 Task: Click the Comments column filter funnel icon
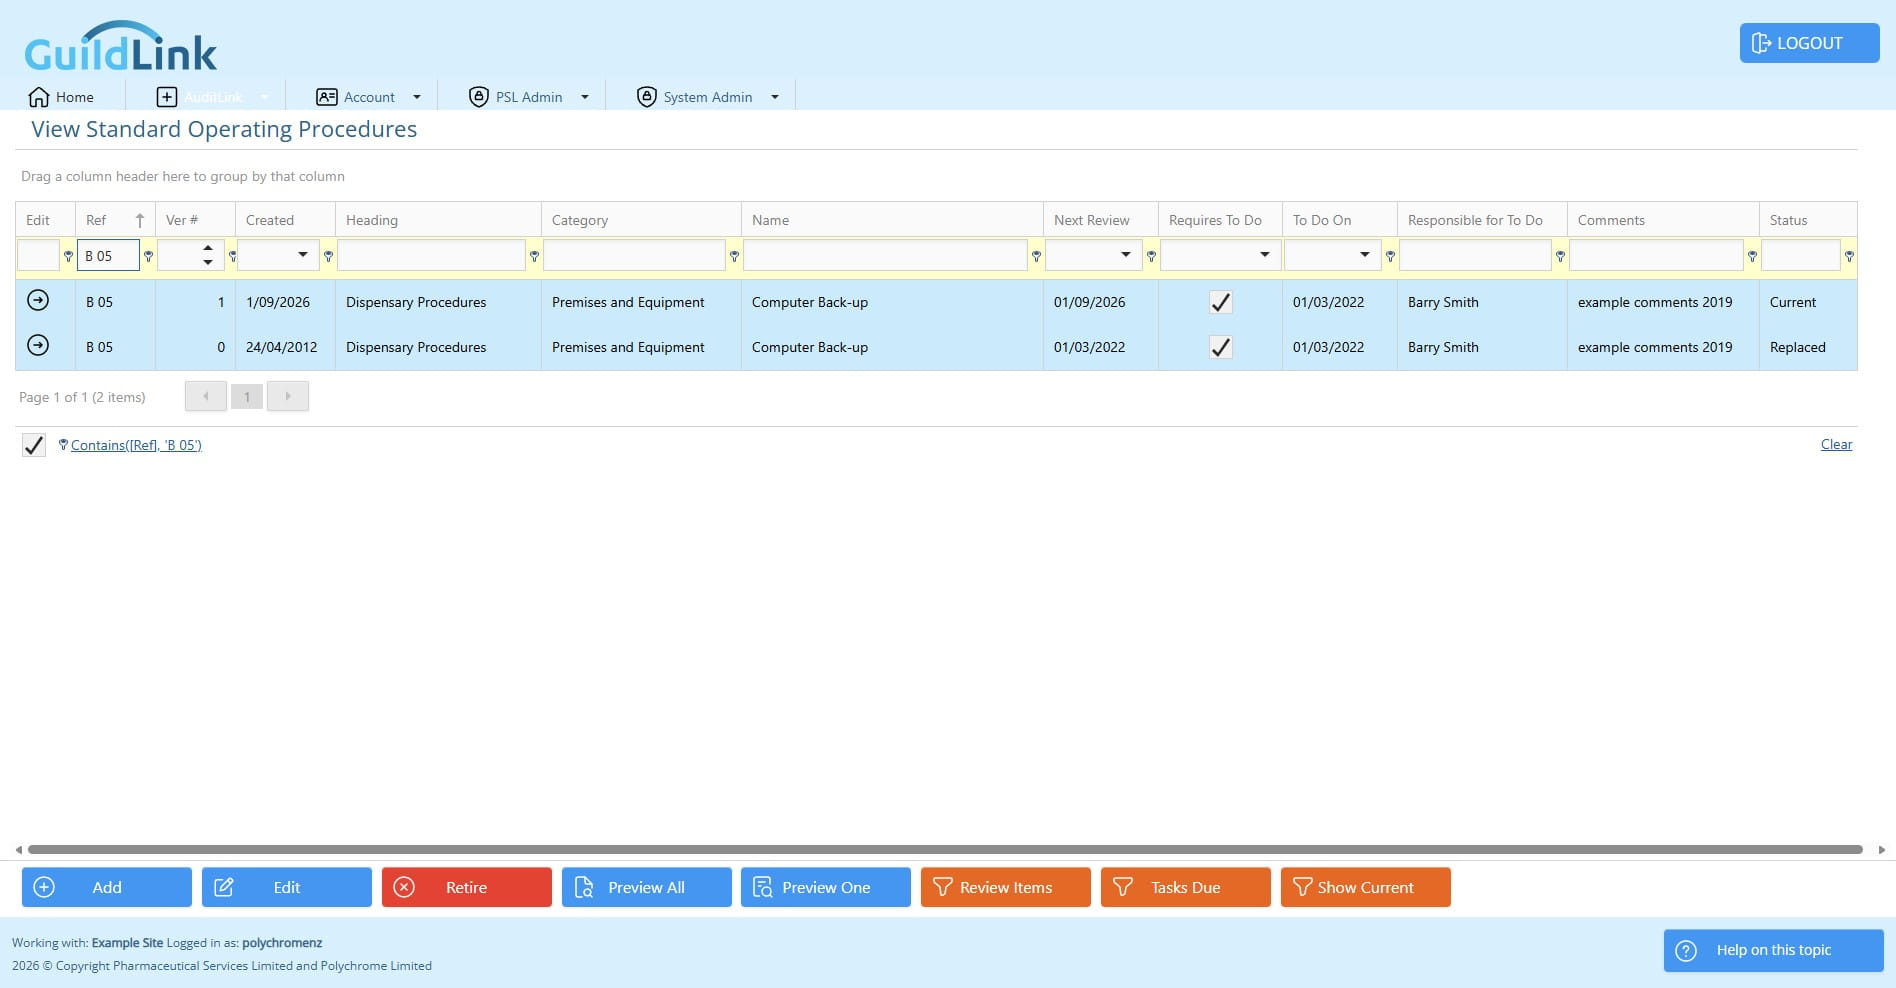click(x=1752, y=256)
